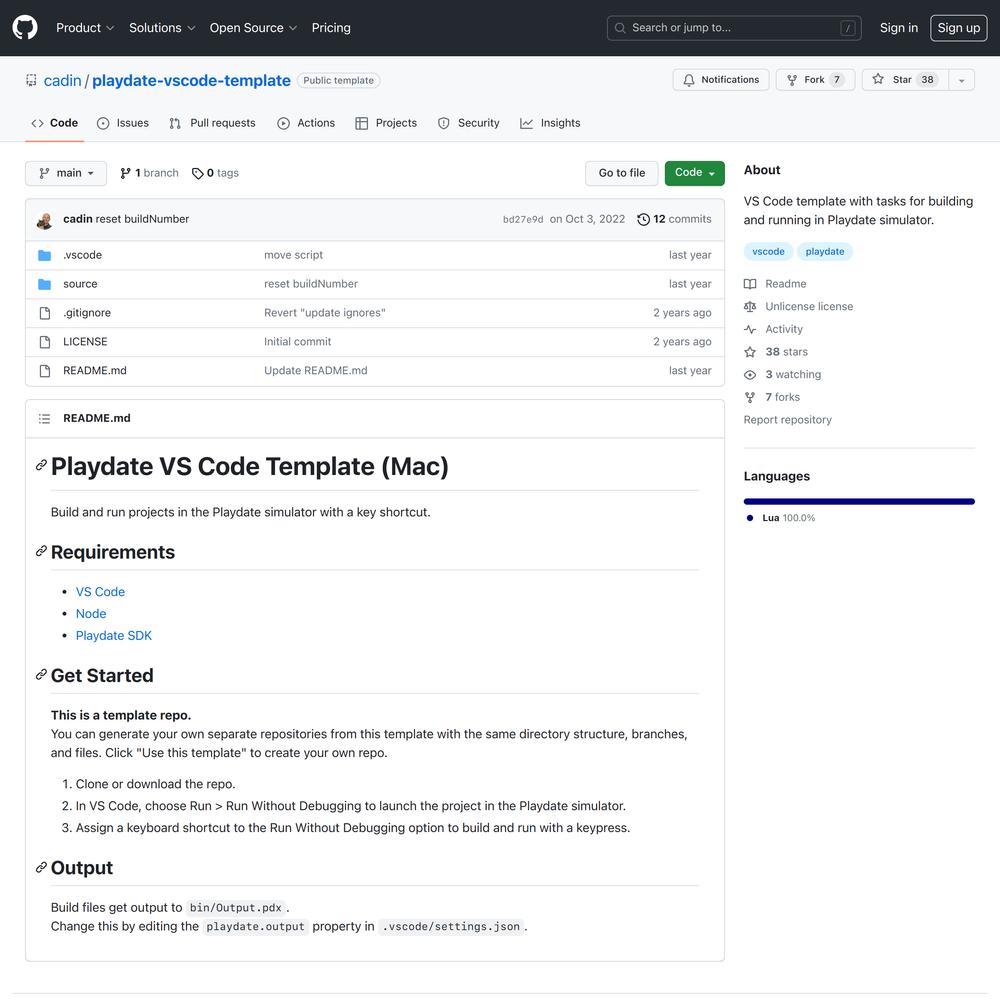Click cadin's avatar in commit row
This screenshot has width=1000, height=1000.
click(x=45, y=221)
